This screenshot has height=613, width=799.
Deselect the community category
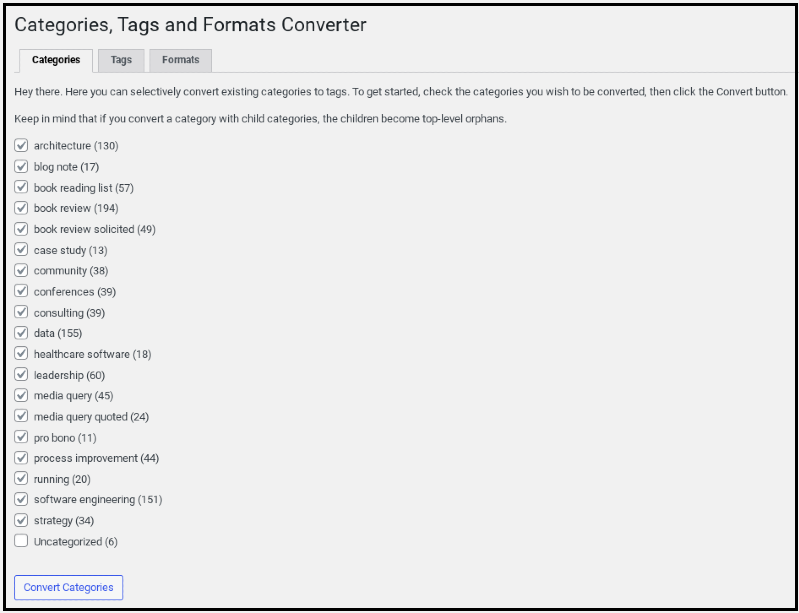click(x=21, y=271)
